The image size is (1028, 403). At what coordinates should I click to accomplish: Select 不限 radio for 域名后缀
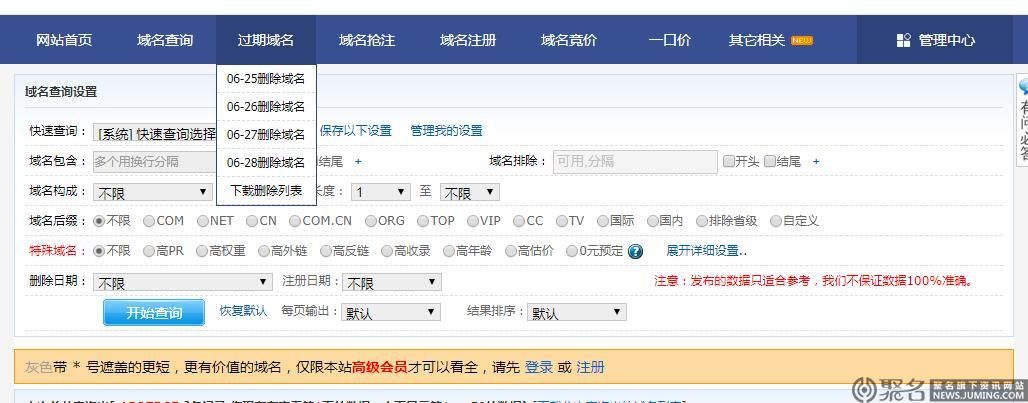pyautogui.click(x=99, y=221)
